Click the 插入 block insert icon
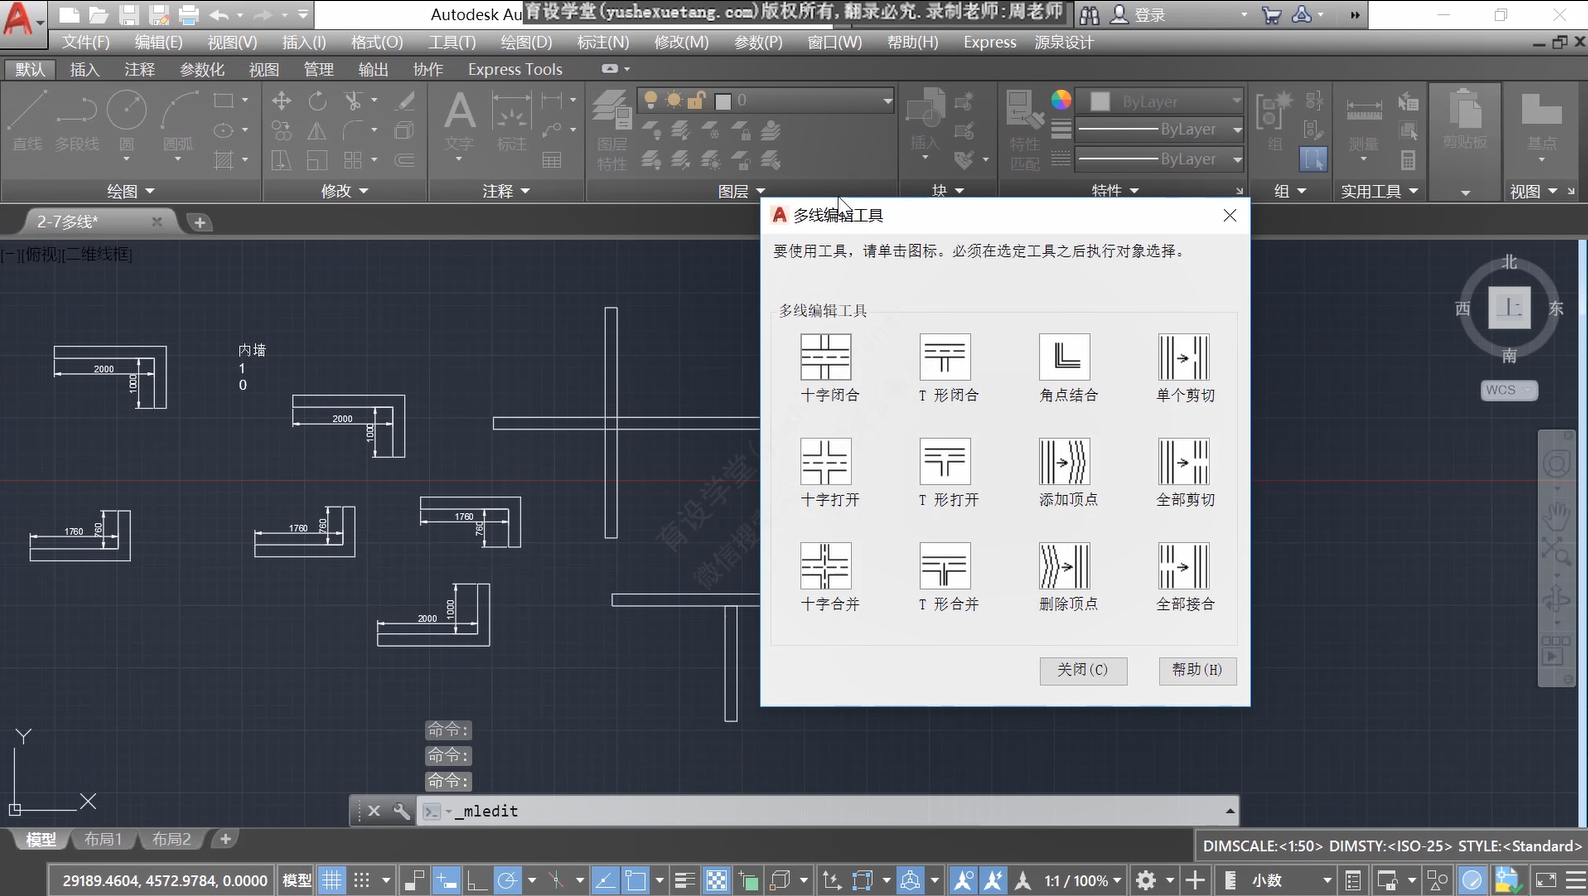Image resolution: width=1588 pixels, height=896 pixels. pyautogui.click(x=925, y=124)
